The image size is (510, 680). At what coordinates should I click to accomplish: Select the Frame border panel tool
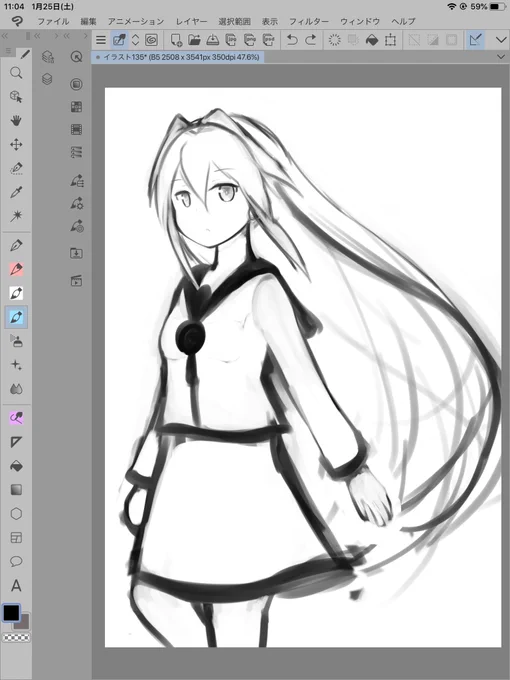[x=16, y=537]
